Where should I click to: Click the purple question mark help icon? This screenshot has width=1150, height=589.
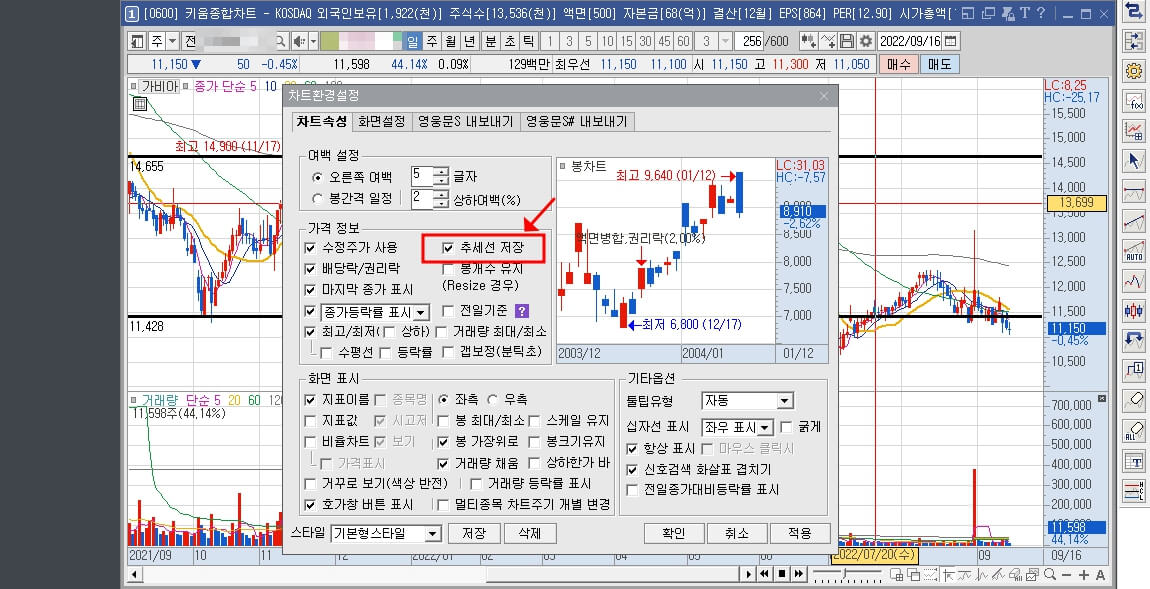tap(521, 311)
